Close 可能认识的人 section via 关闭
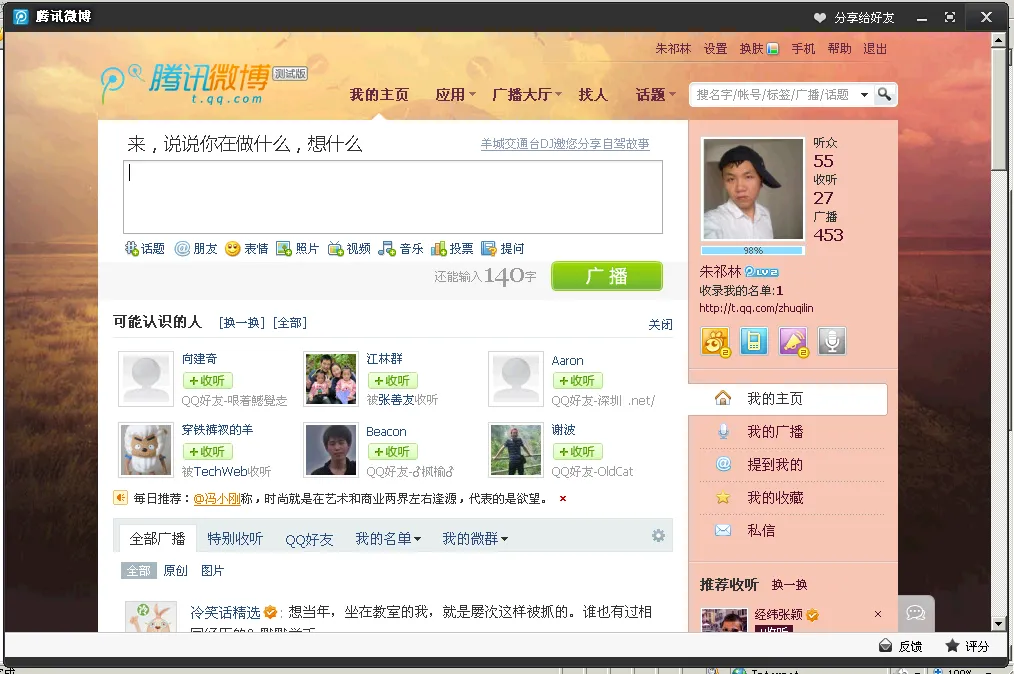Image resolution: width=1014 pixels, height=674 pixels. click(660, 324)
